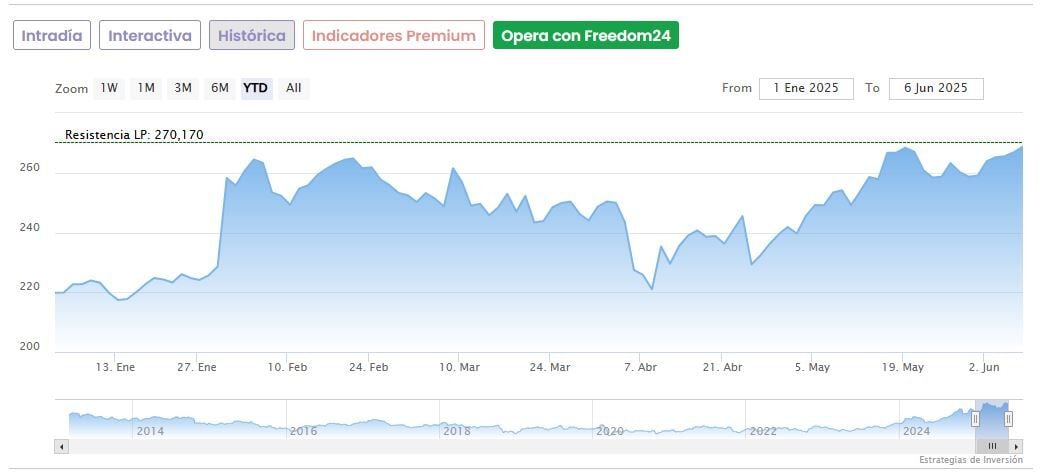Click the horizontal scrollbar thumb grip
This screenshot has height=476, width=1042.
coord(992,446)
